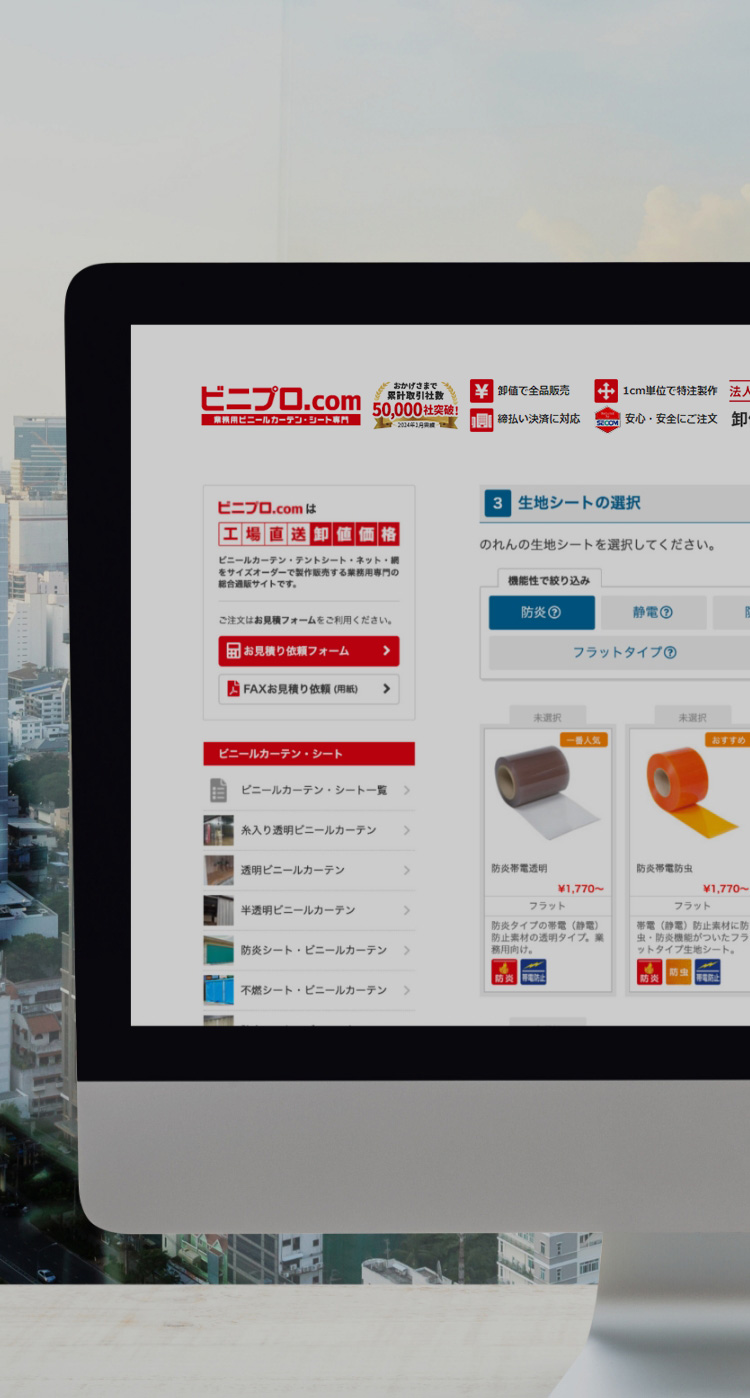The width and height of the screenshot is (750, 1398).
Task: Click the blue thumbnail for 不燃シート・ビニールカーテン
Action: click(218, 990)
